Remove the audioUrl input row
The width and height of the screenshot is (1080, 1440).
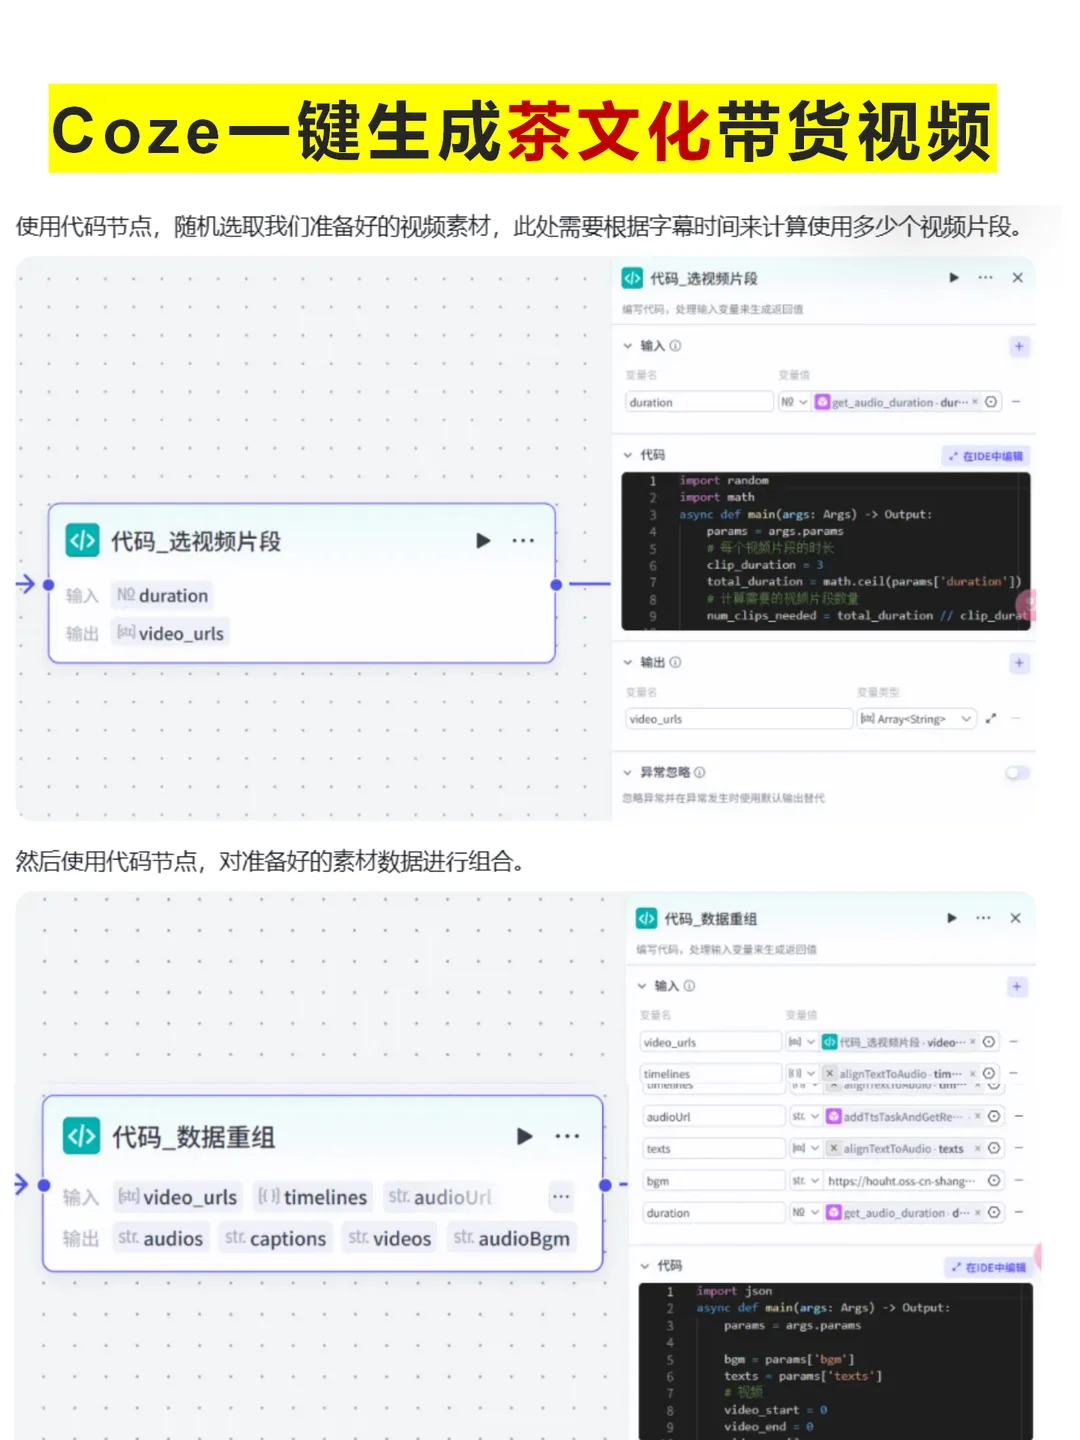point(1019,1116)
